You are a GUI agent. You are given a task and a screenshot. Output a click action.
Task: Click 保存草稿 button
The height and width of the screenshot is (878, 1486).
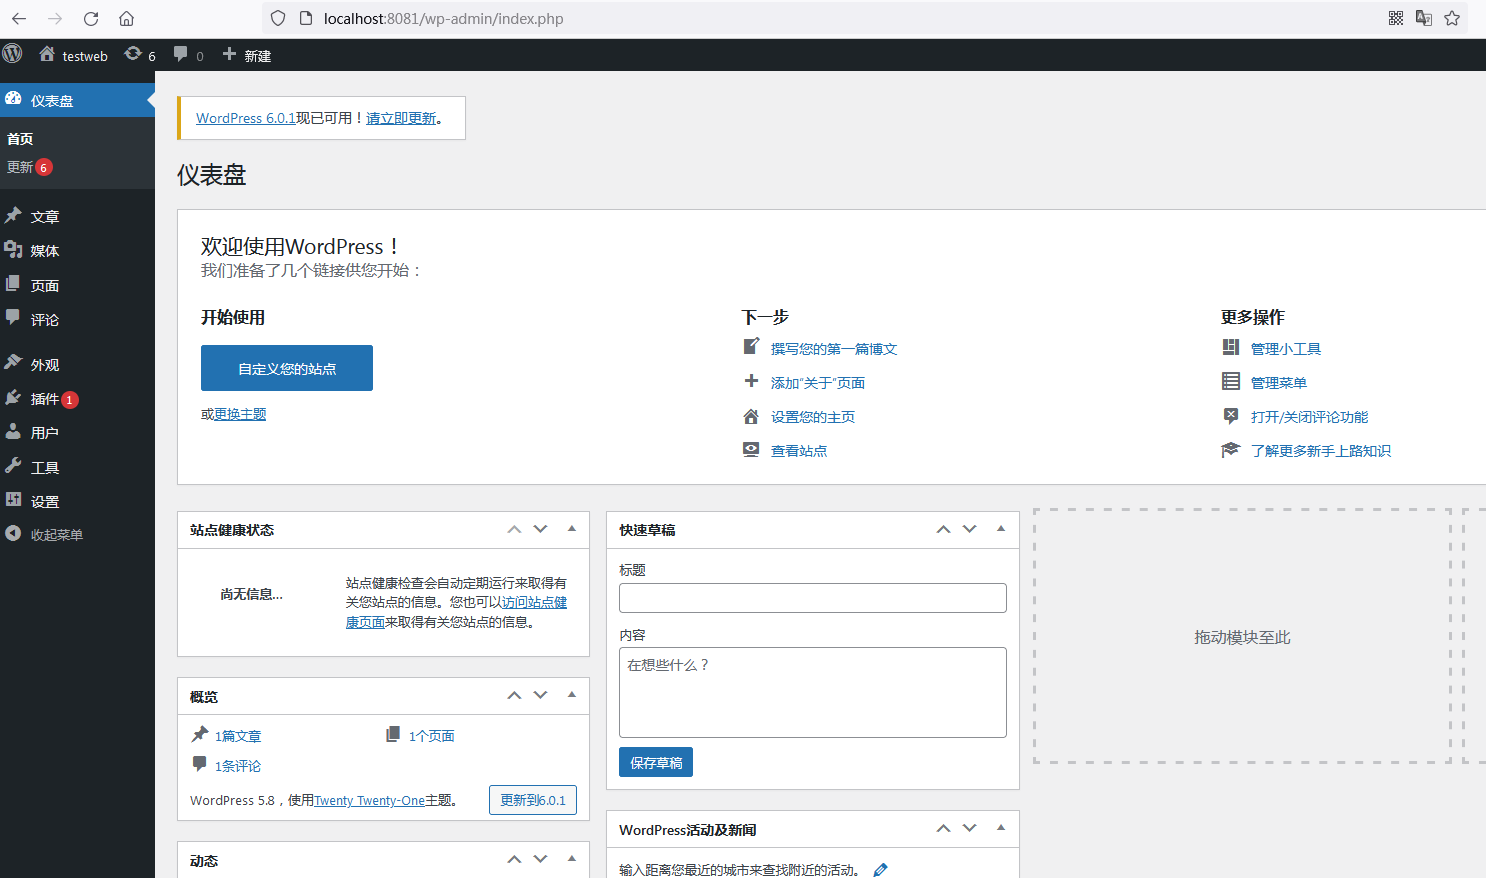click(656, 762)
